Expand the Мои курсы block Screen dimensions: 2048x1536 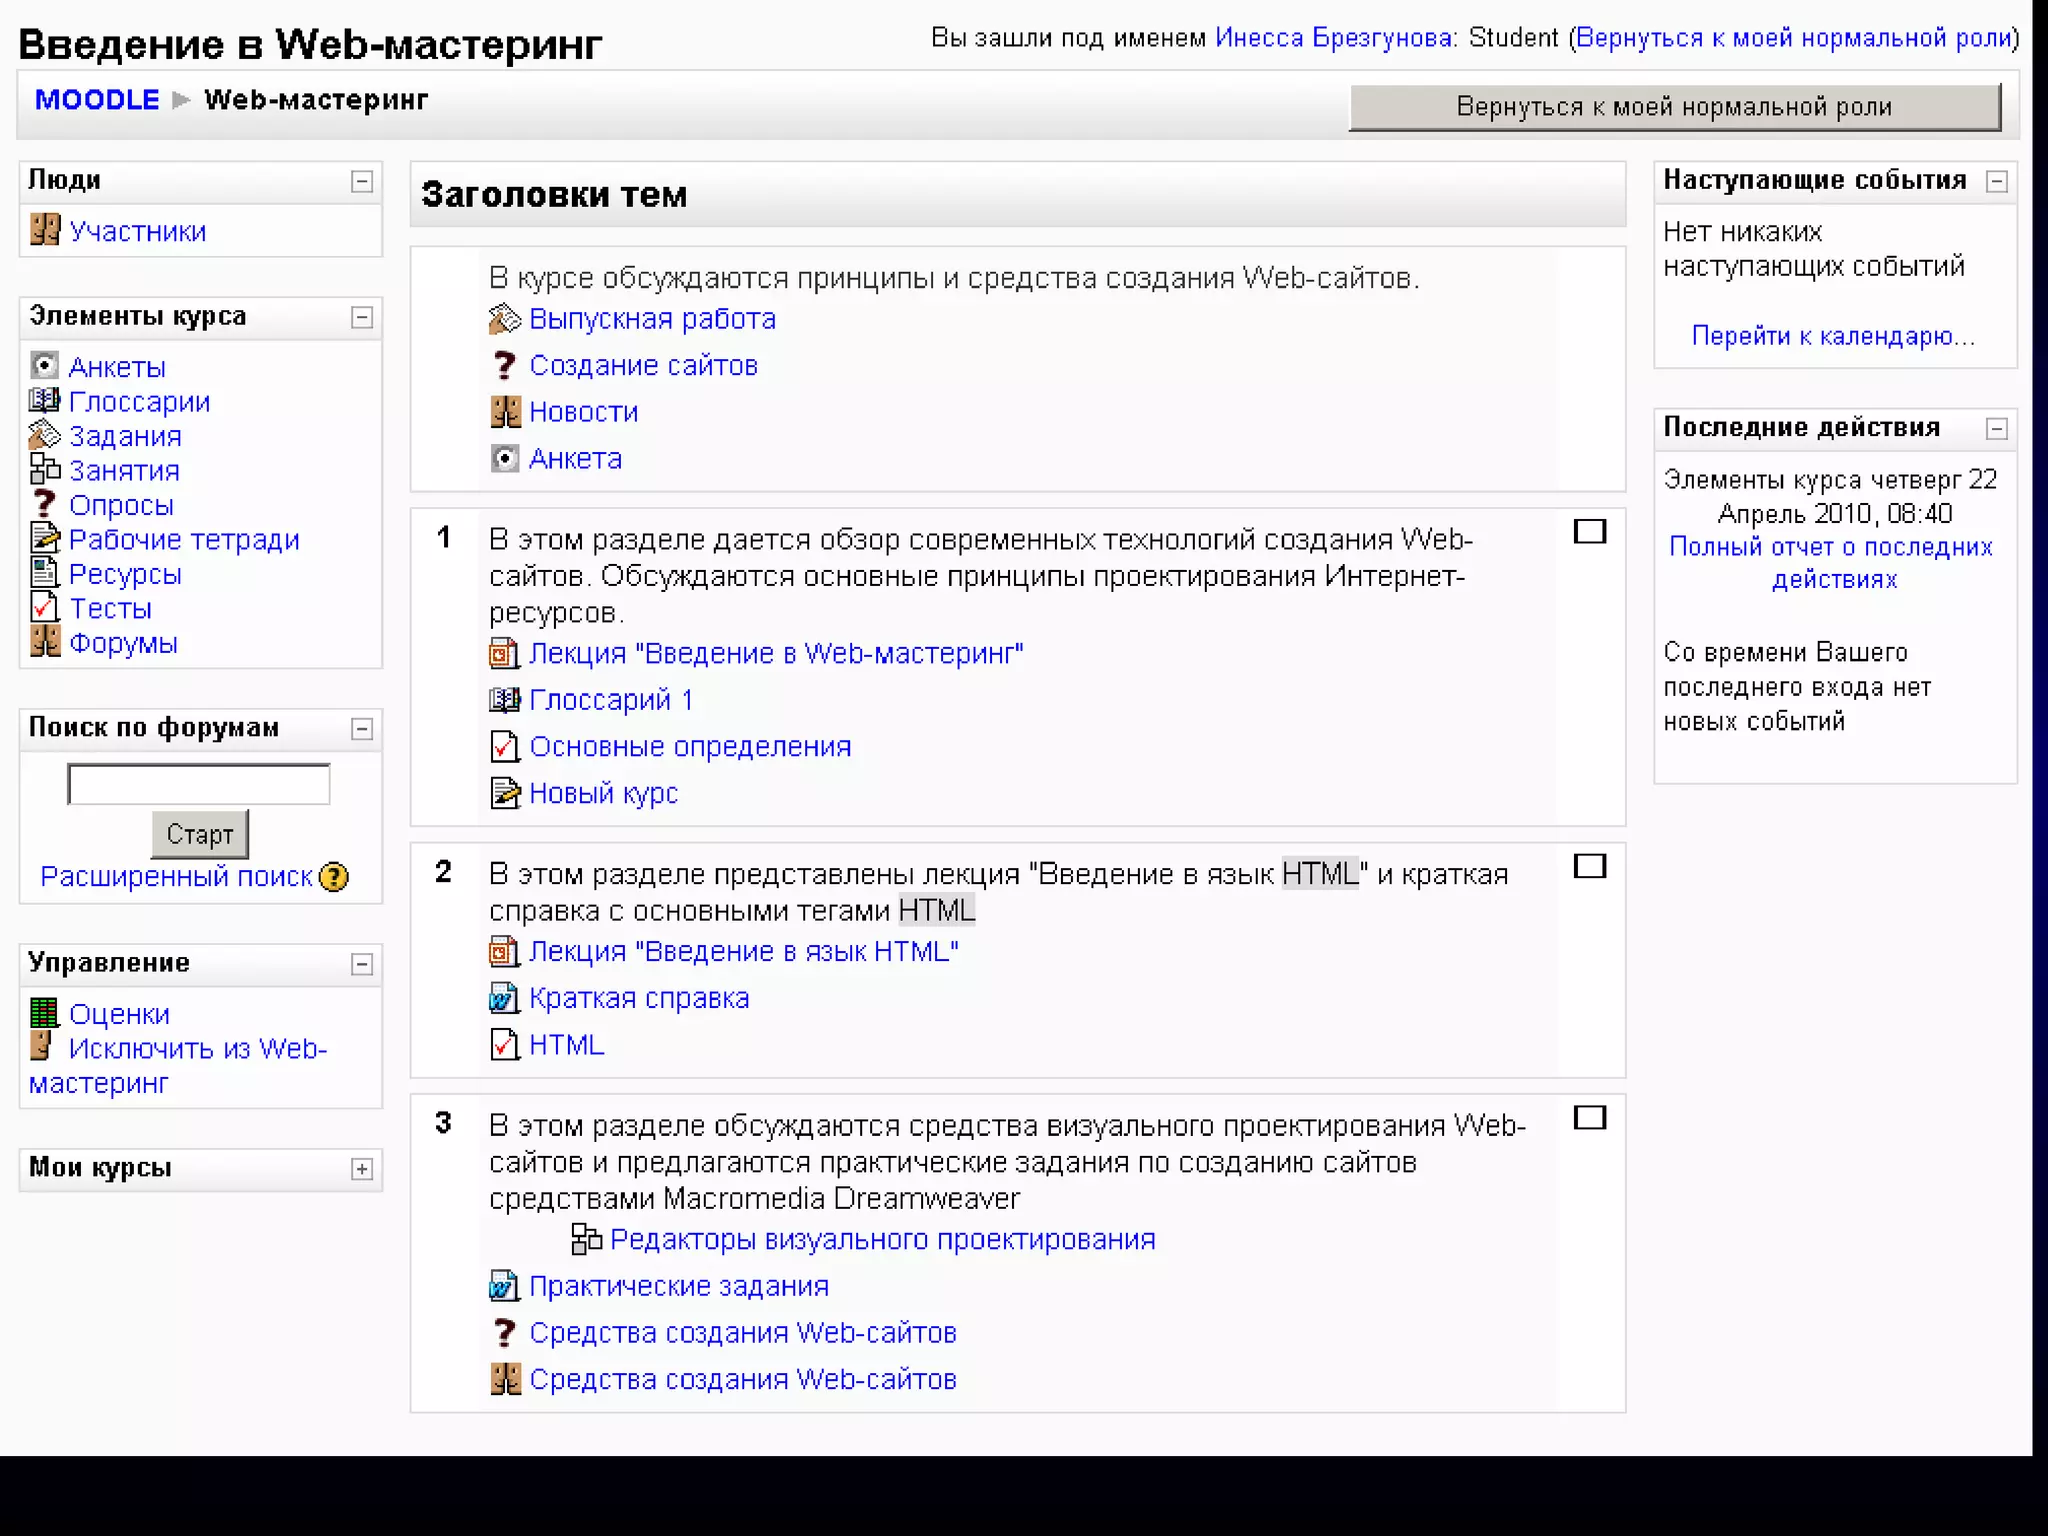tap(362, 1169)
